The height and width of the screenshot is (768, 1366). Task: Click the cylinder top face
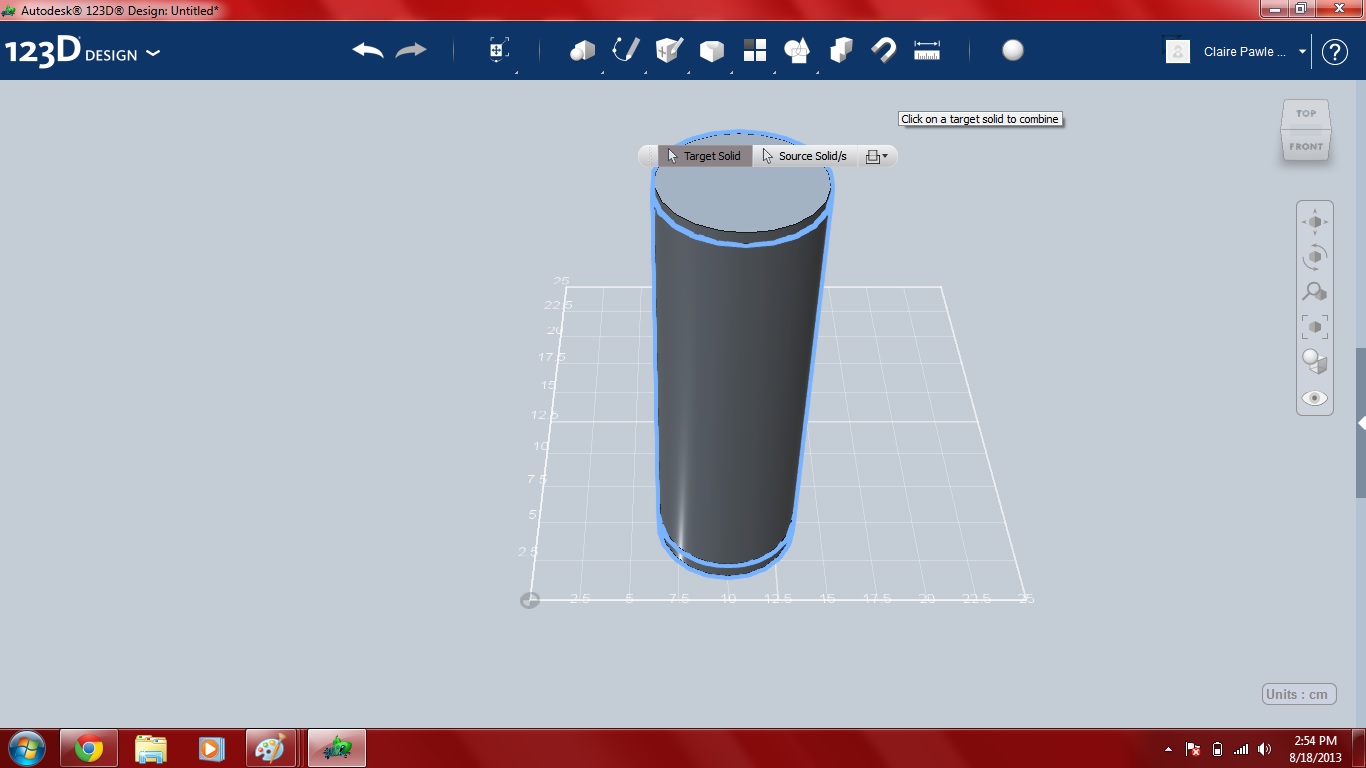point(742,190)
